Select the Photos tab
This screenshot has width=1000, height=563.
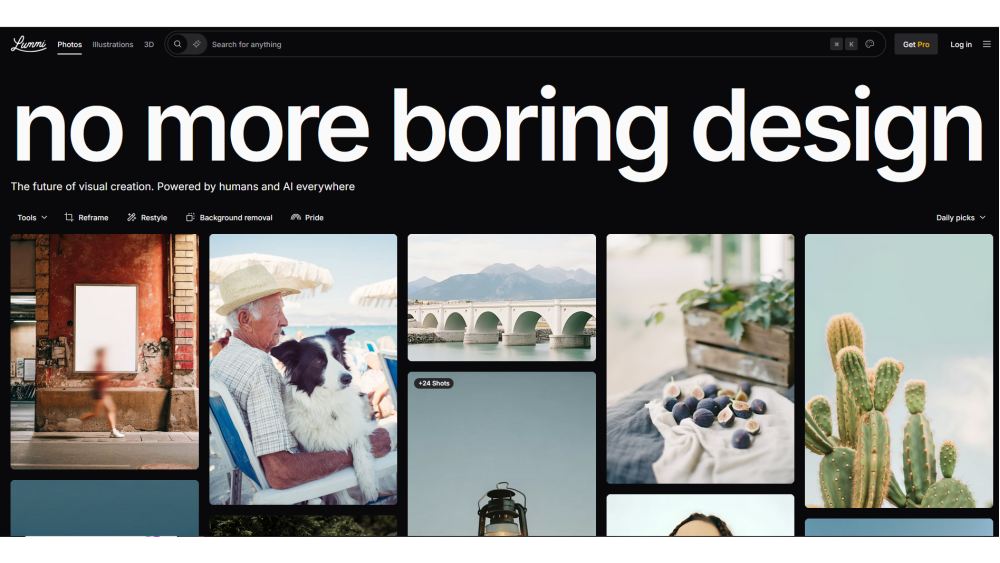tap(70, 44)
